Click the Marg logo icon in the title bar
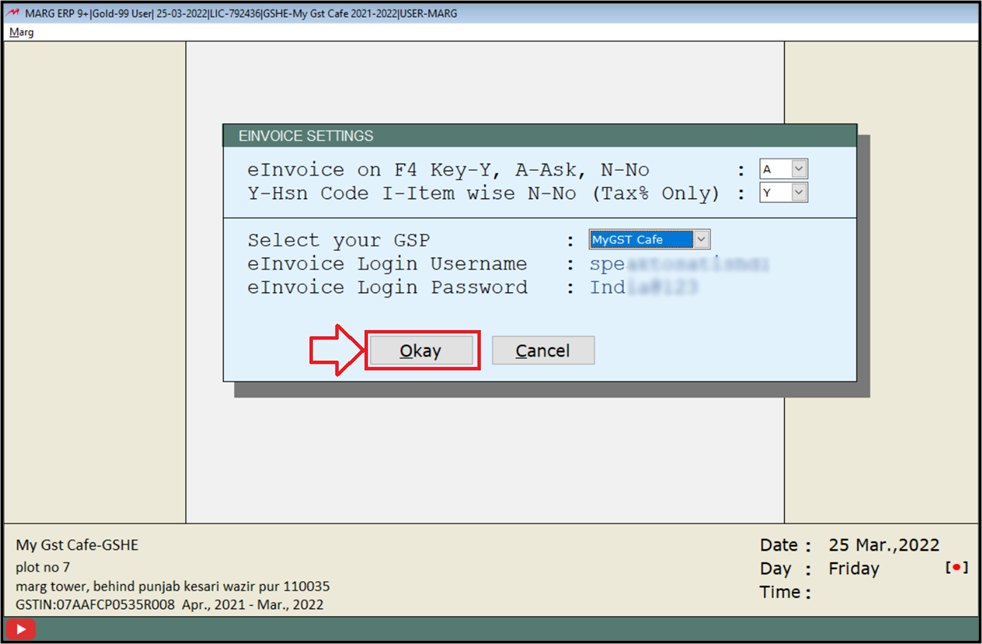The width and height of the screenshot is (982, 644). click(11, 13)
